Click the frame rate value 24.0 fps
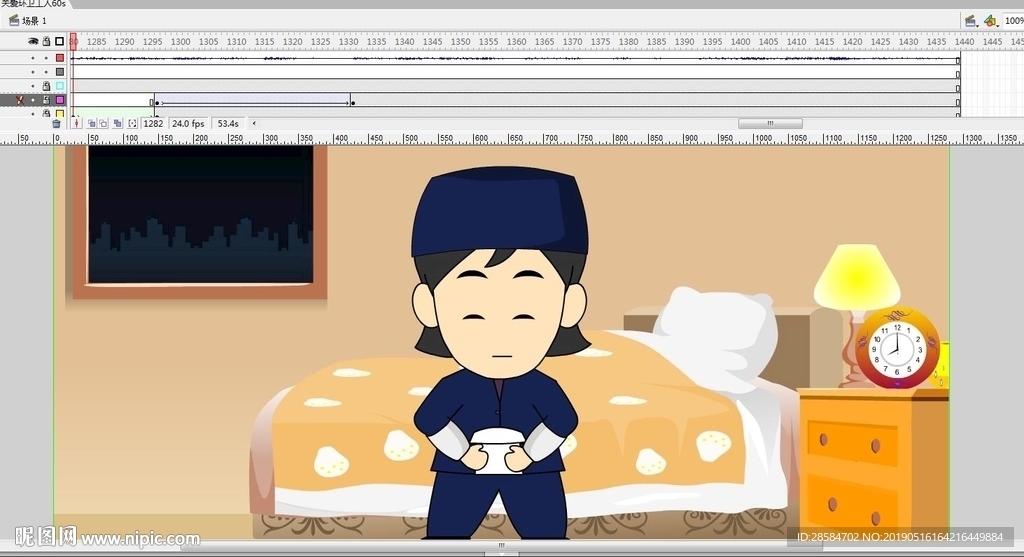 pos(188,123)
